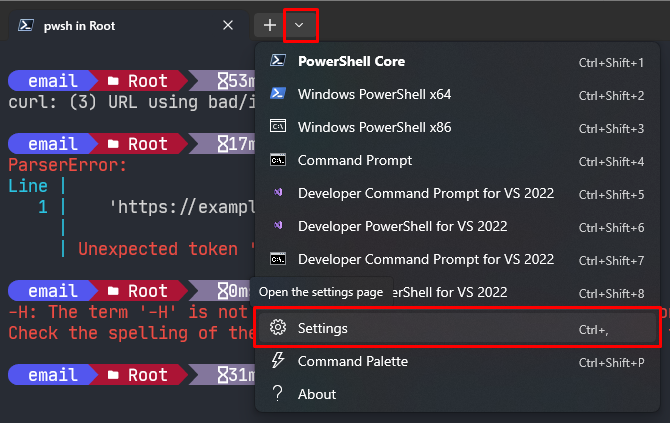Open the new tab dropdown chevron
This screenshot has width=670, height=423.
click(x=300, y=25)
